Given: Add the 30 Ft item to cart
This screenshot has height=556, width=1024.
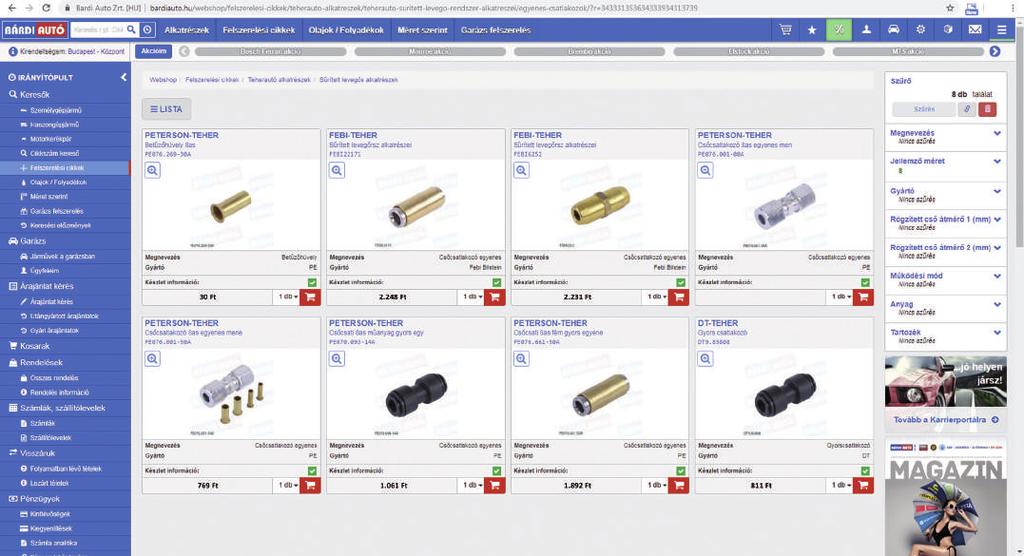Looking at the screenshot, I should click(x=310, y=297).
